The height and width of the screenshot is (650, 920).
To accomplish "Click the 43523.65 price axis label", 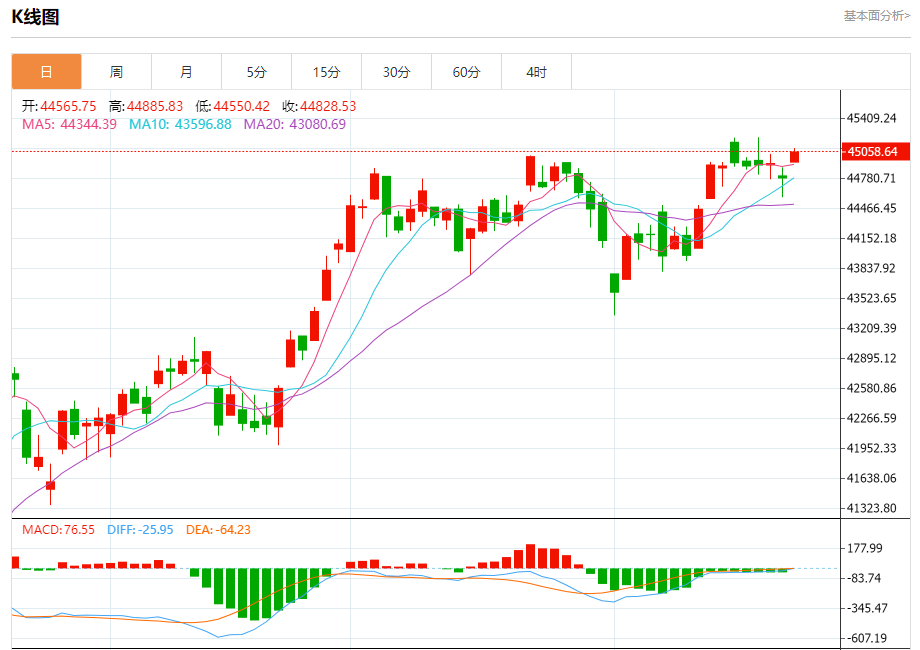I will 871,298.
